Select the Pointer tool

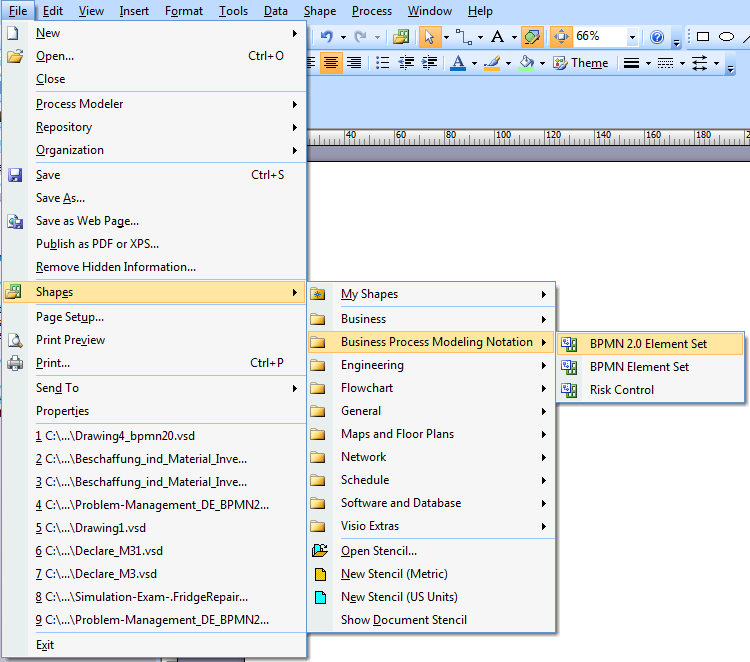[x=430, y=37]
